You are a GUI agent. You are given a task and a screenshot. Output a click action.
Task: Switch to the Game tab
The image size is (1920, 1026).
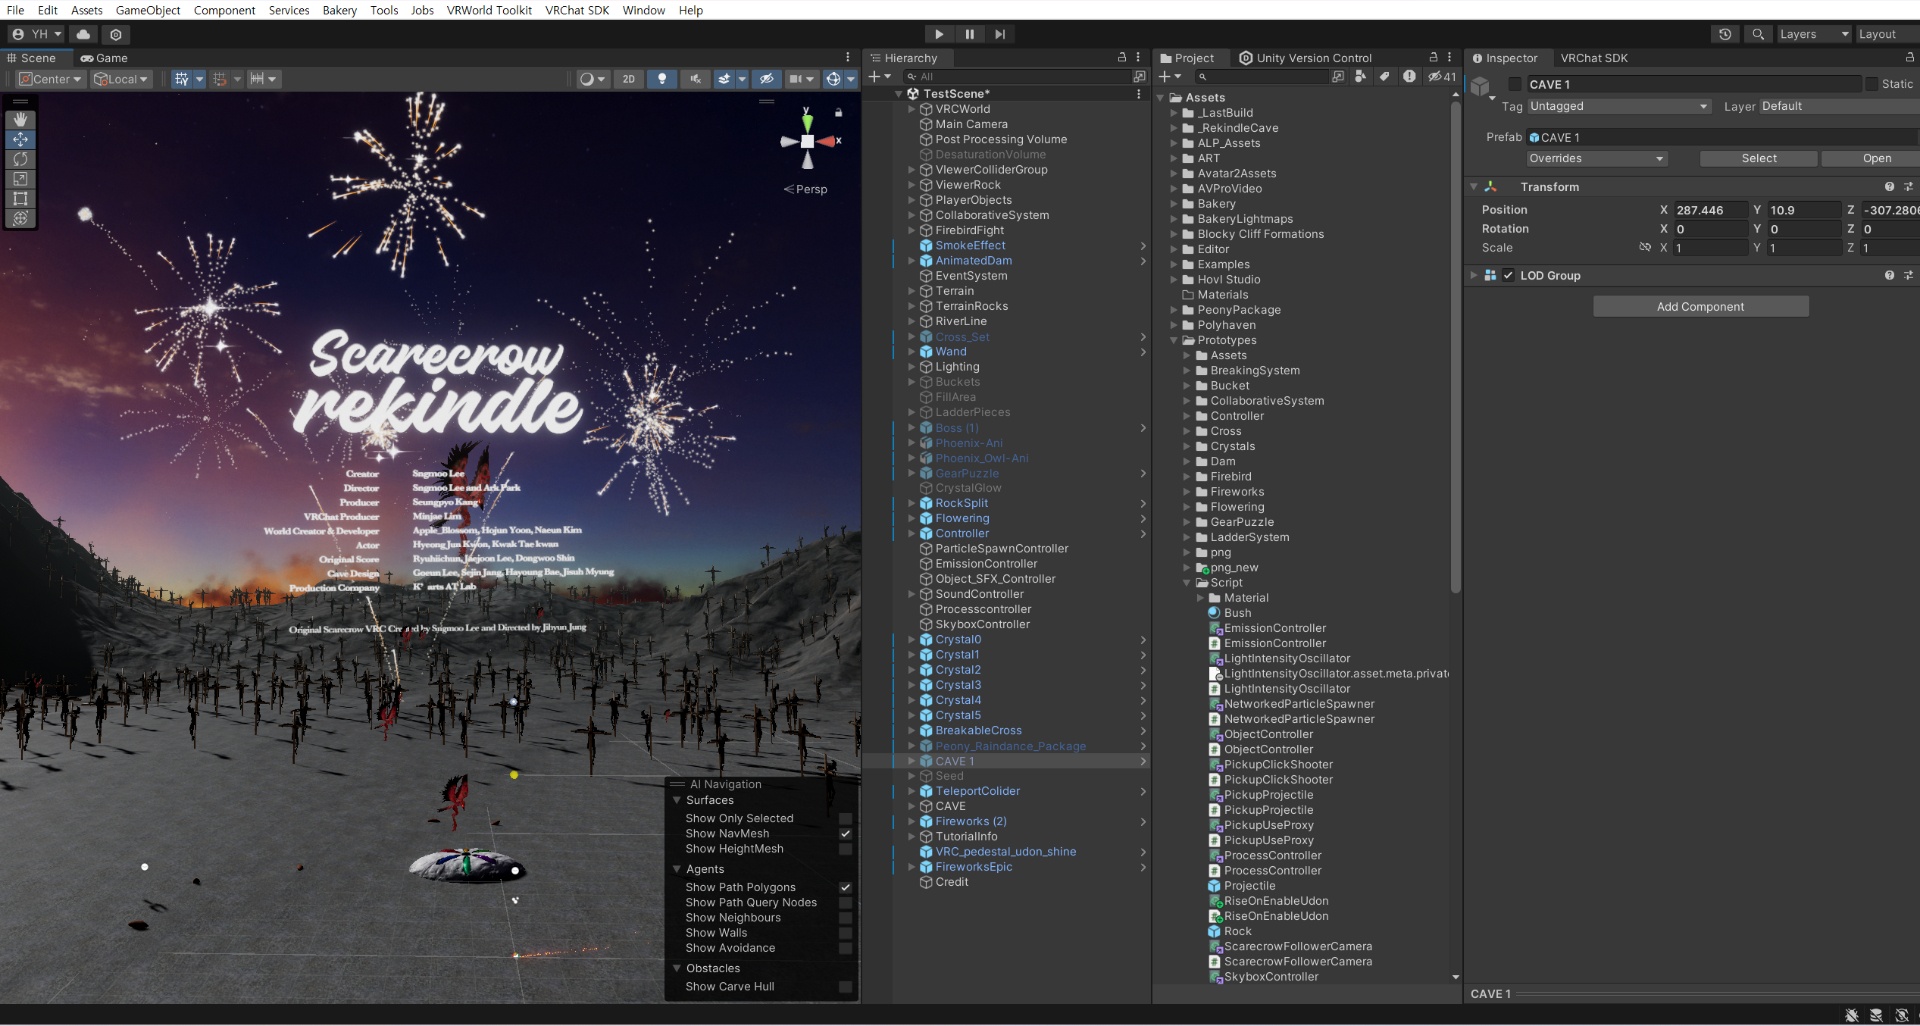(x=104, y=58)
